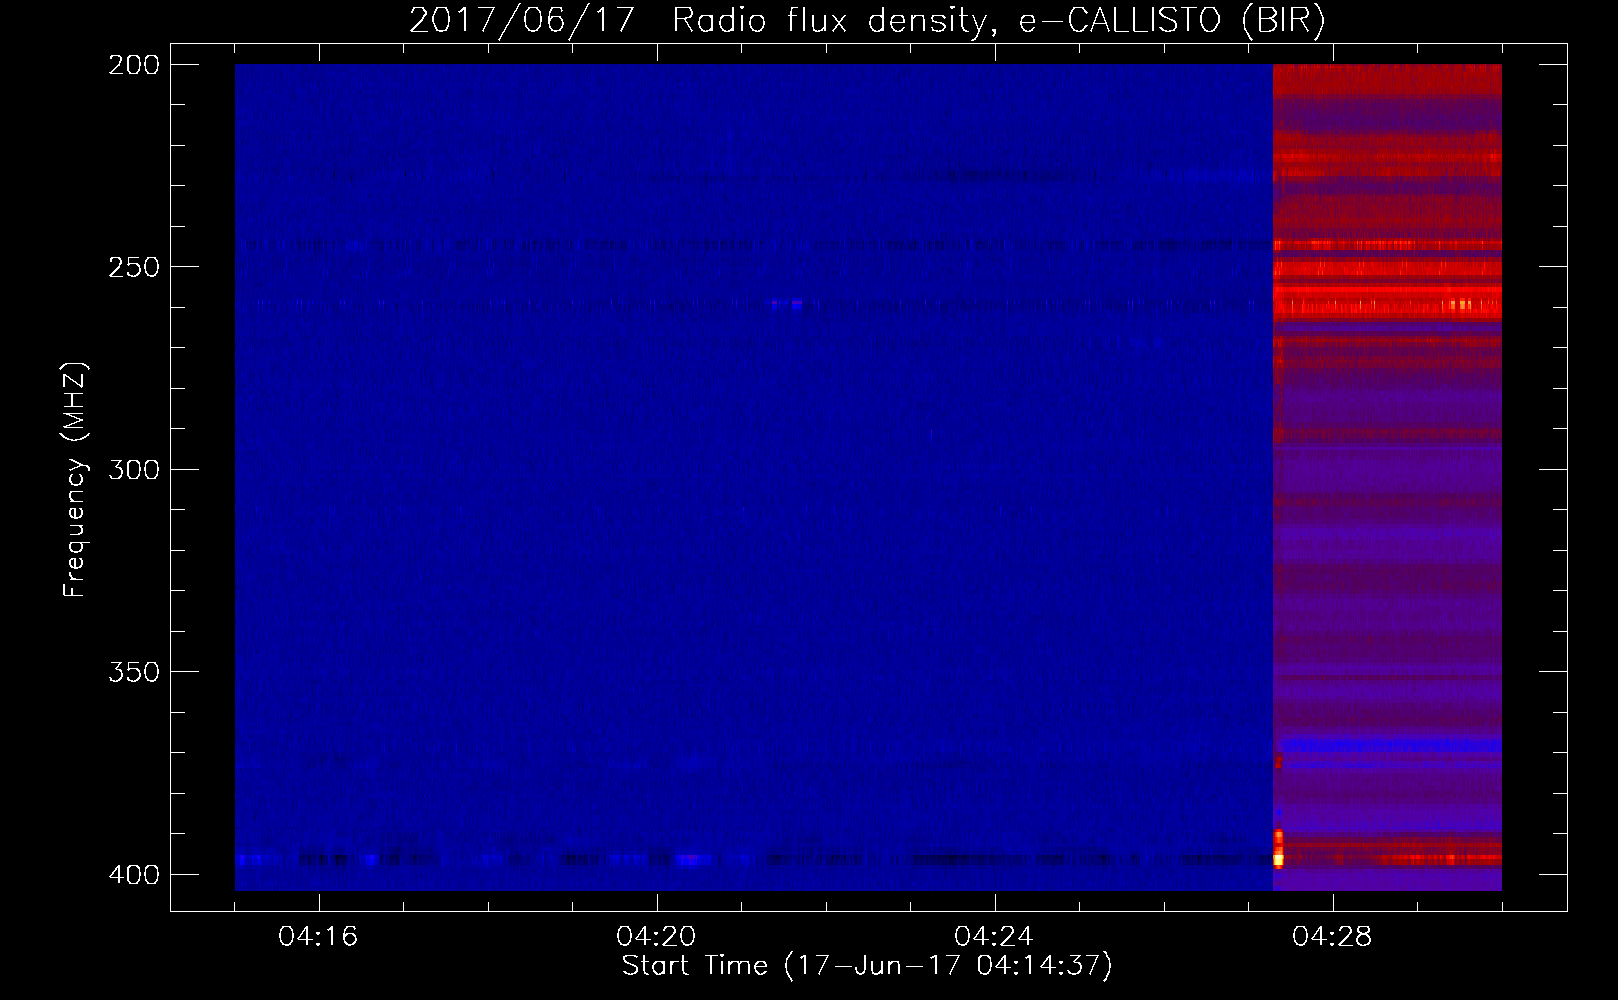
Task: Select the 04:20 time tick label
Action: (656, 936)
